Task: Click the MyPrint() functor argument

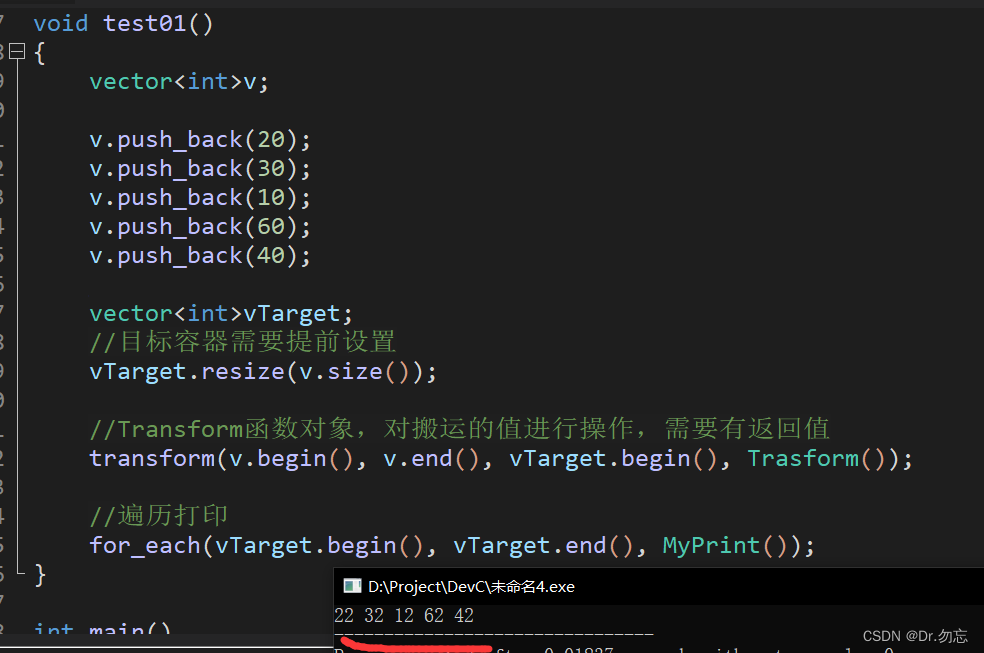Action: coord(725,545)
